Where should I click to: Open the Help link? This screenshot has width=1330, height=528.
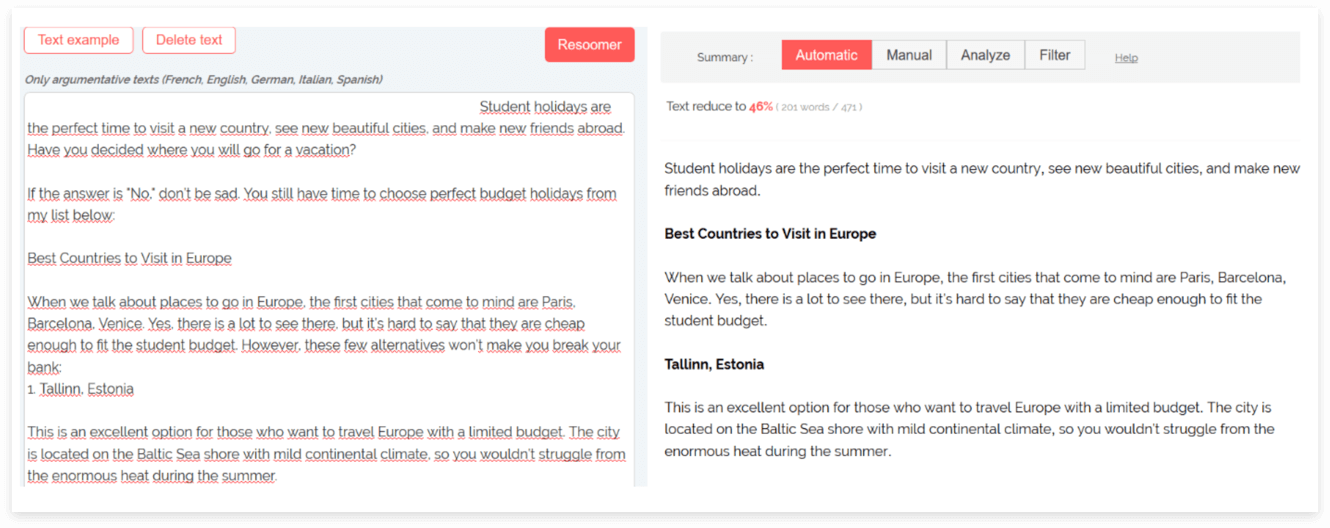coord(1126,58)
